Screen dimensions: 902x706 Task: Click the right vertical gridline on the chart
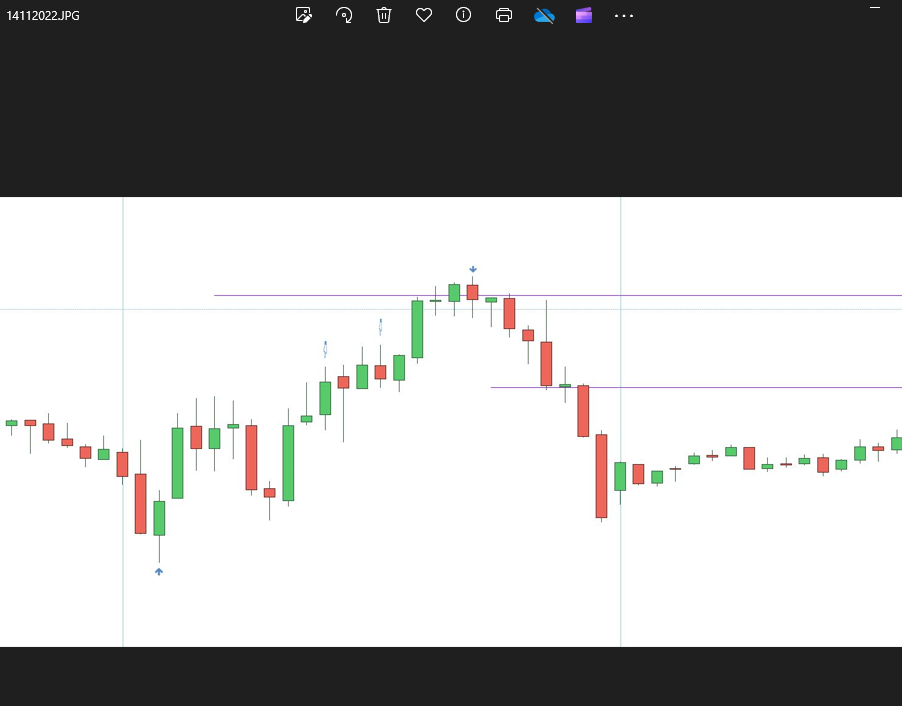[621, 580]
